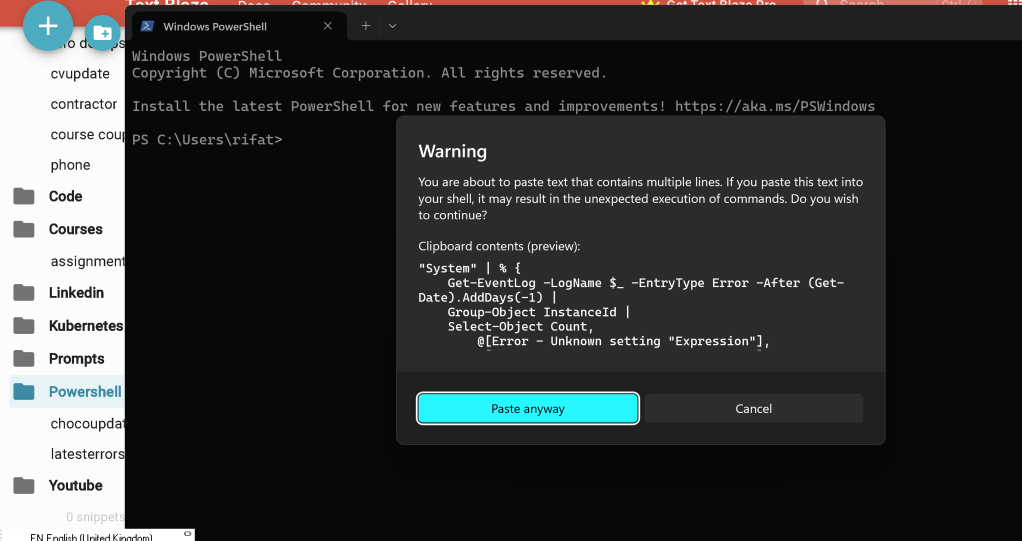
Task: Click the Kubernetes folder icon
Action: [23, 325]
